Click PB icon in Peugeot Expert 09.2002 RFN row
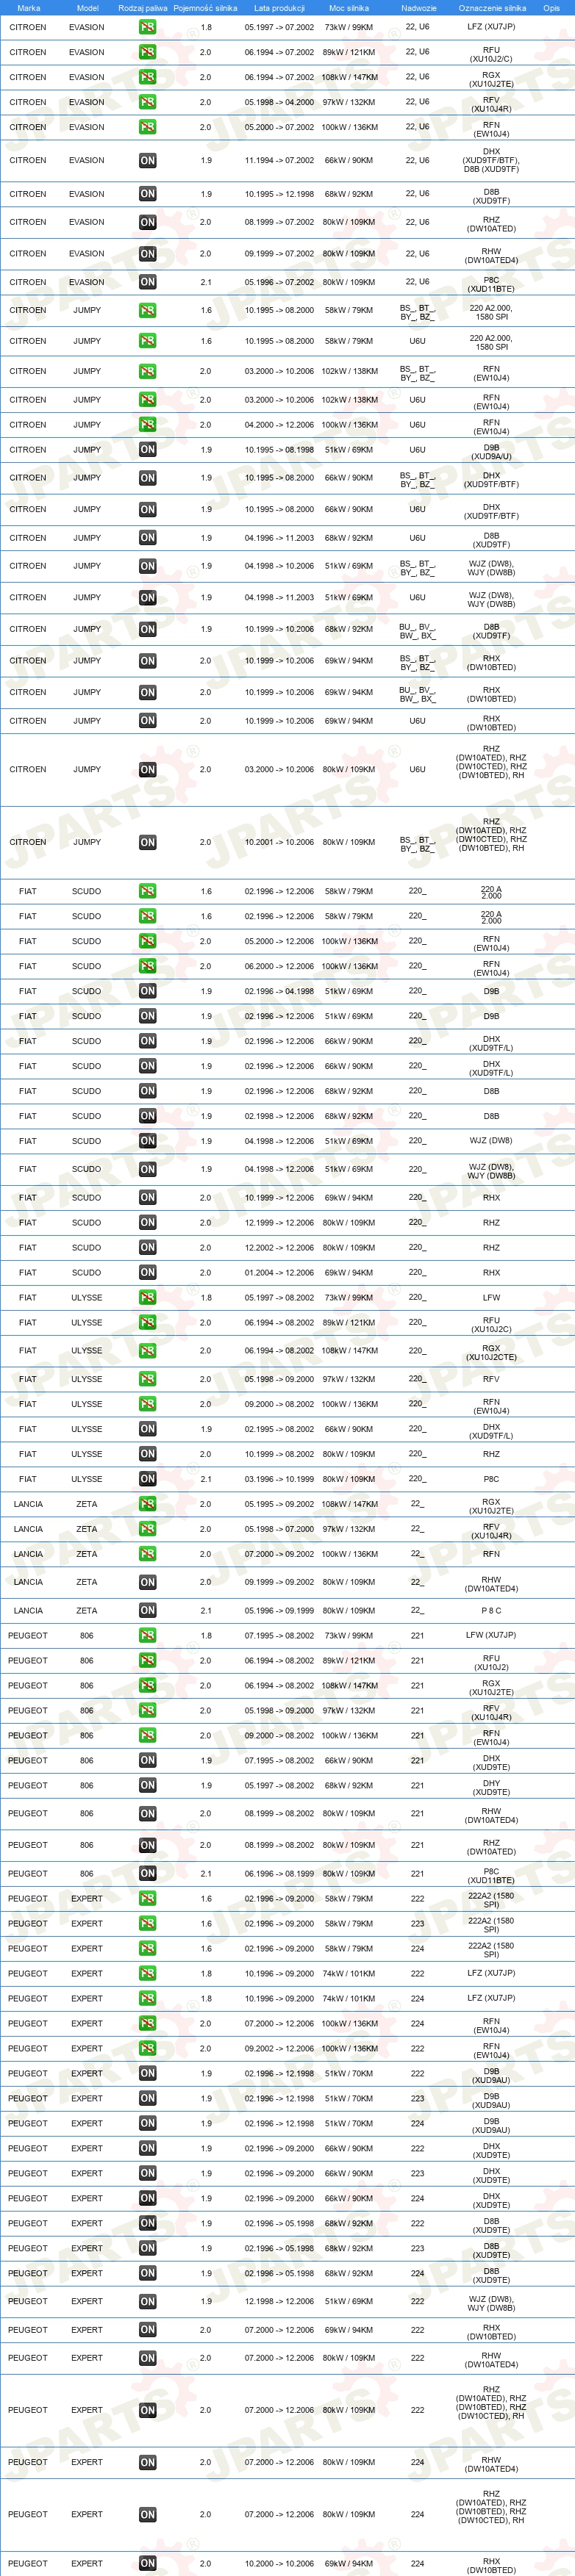Screen dimensions: 575x2576 tap(147, 2049)
